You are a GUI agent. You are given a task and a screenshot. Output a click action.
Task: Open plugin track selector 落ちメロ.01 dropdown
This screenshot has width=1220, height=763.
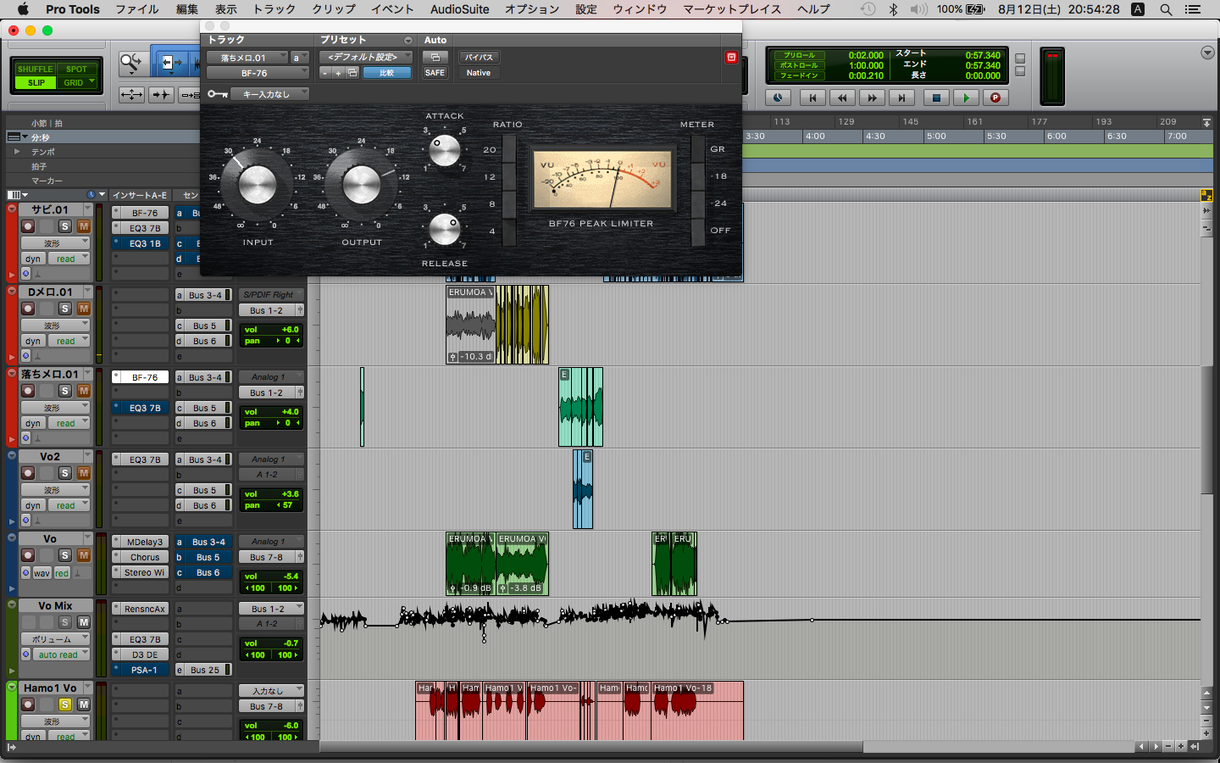247,58
